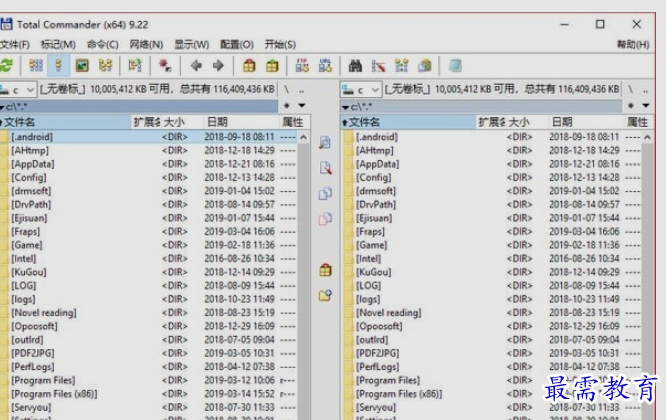Sort left panel by 文件名 column

pos(65,122)
